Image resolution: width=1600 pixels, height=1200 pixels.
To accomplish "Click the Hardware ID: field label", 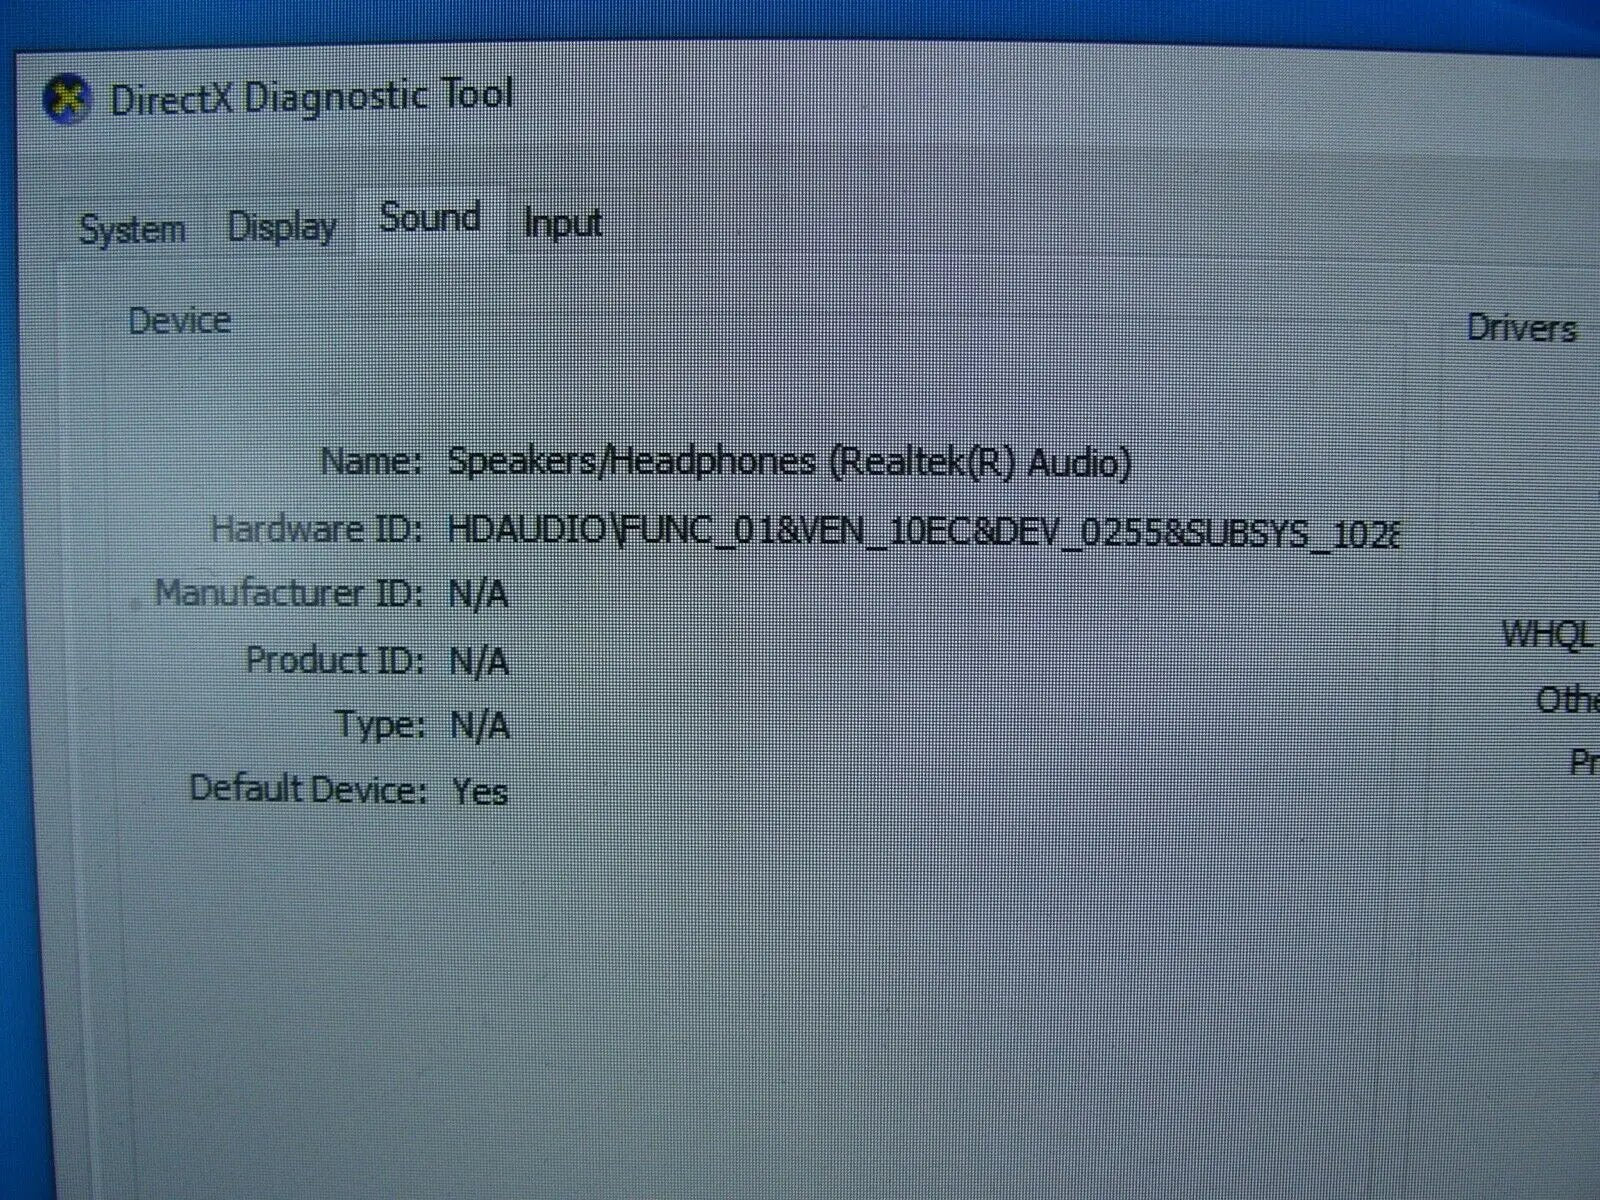I will pos(317,528).
